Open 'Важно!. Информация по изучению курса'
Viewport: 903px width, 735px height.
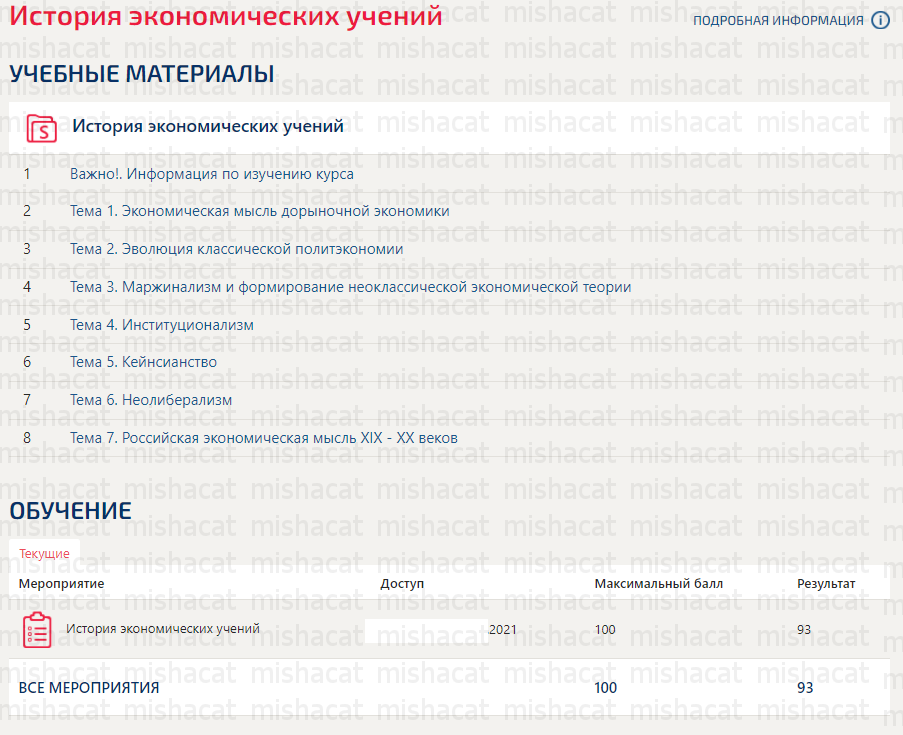pos(212,174)
